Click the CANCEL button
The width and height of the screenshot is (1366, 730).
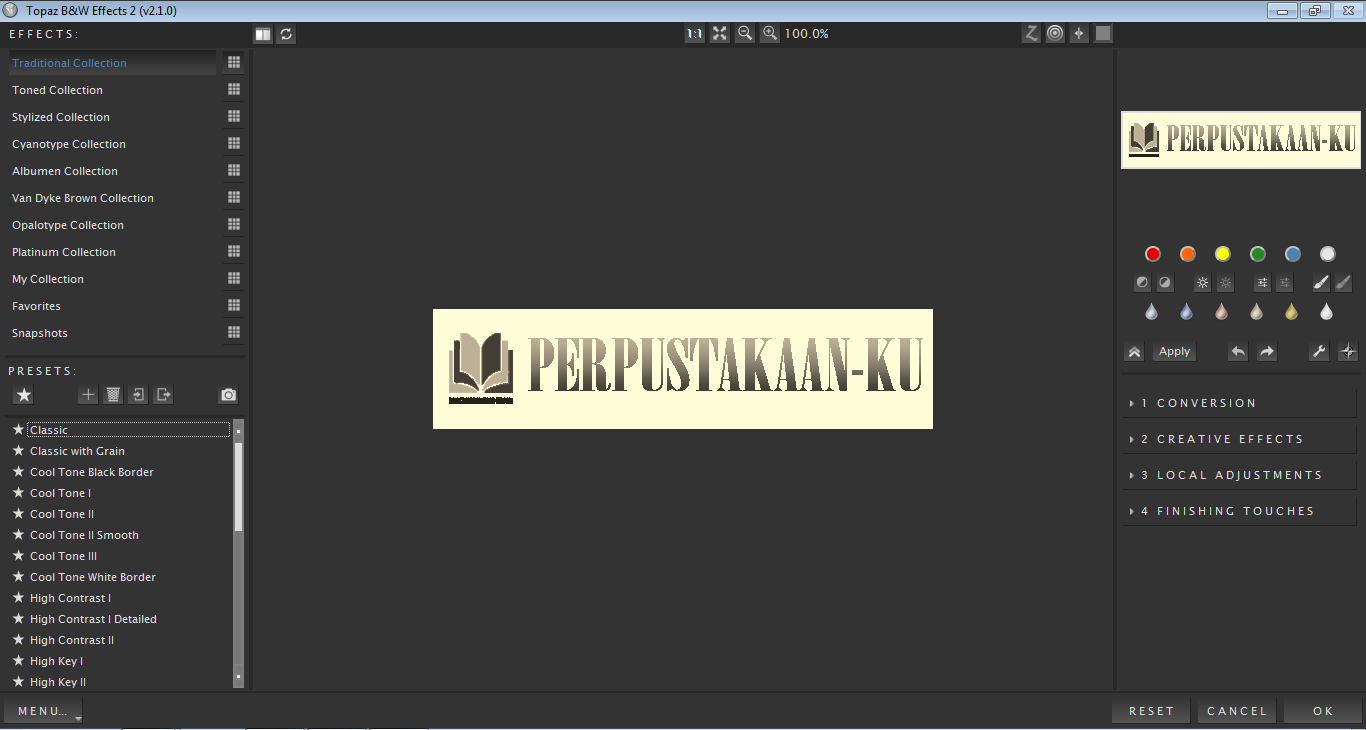tap(1237, 711)
